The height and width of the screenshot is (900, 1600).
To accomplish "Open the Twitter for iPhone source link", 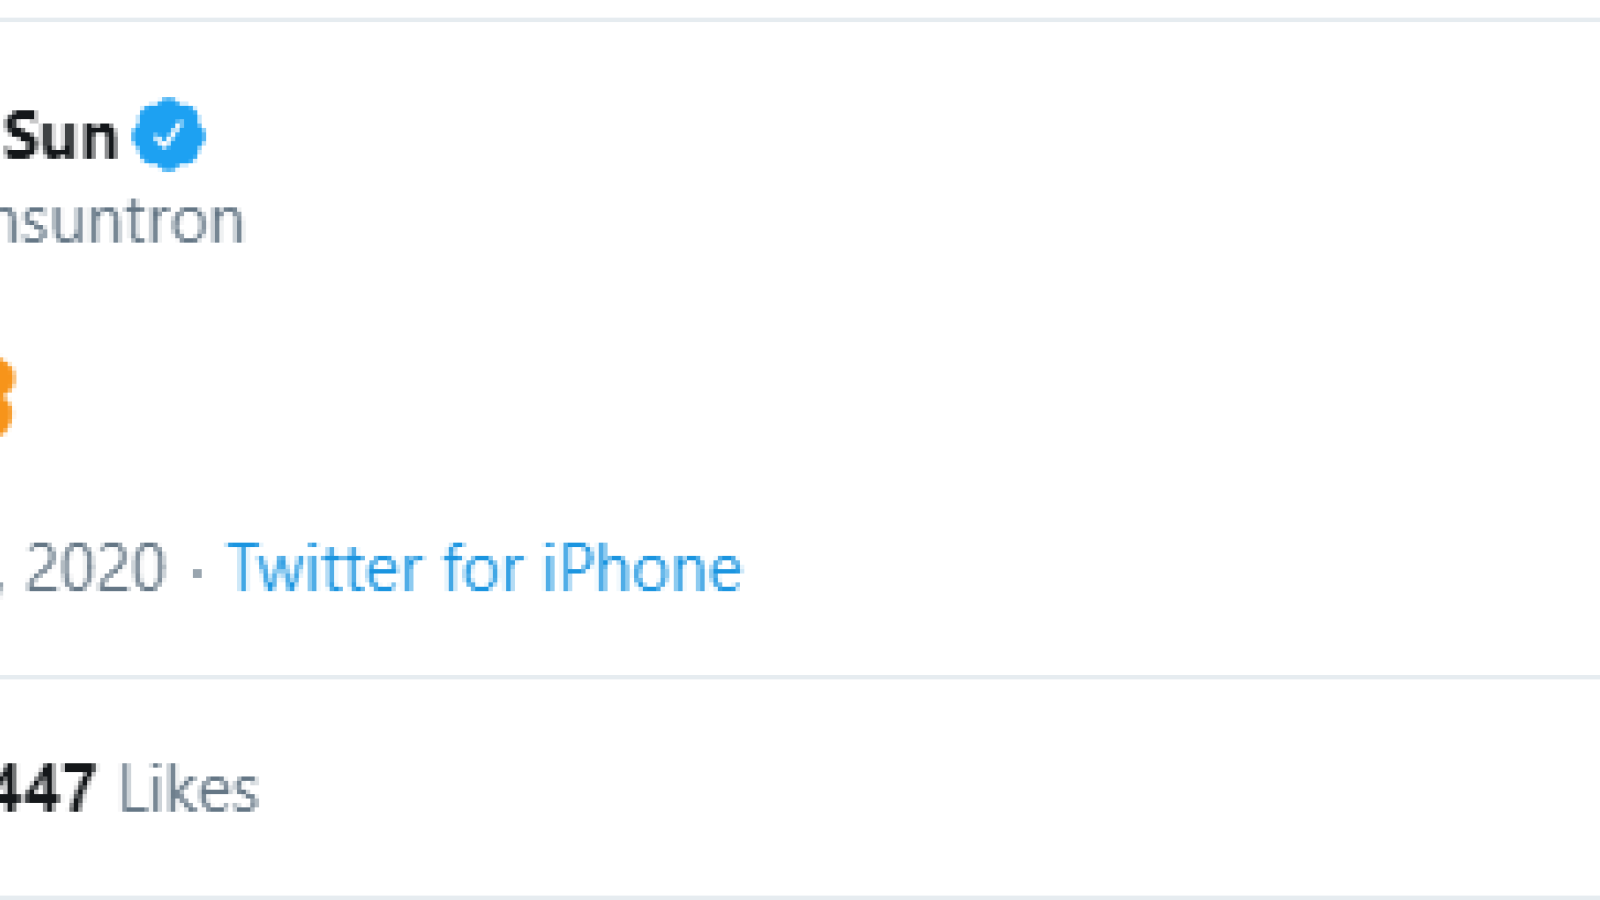I will (484, 568).
